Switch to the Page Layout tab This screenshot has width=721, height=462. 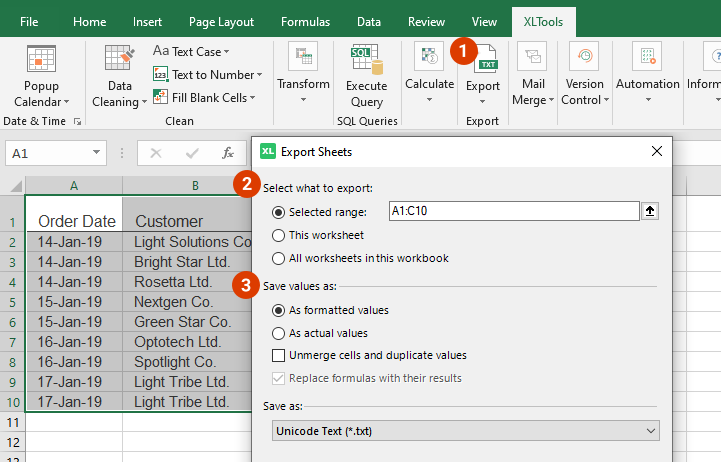click(221, 22)
